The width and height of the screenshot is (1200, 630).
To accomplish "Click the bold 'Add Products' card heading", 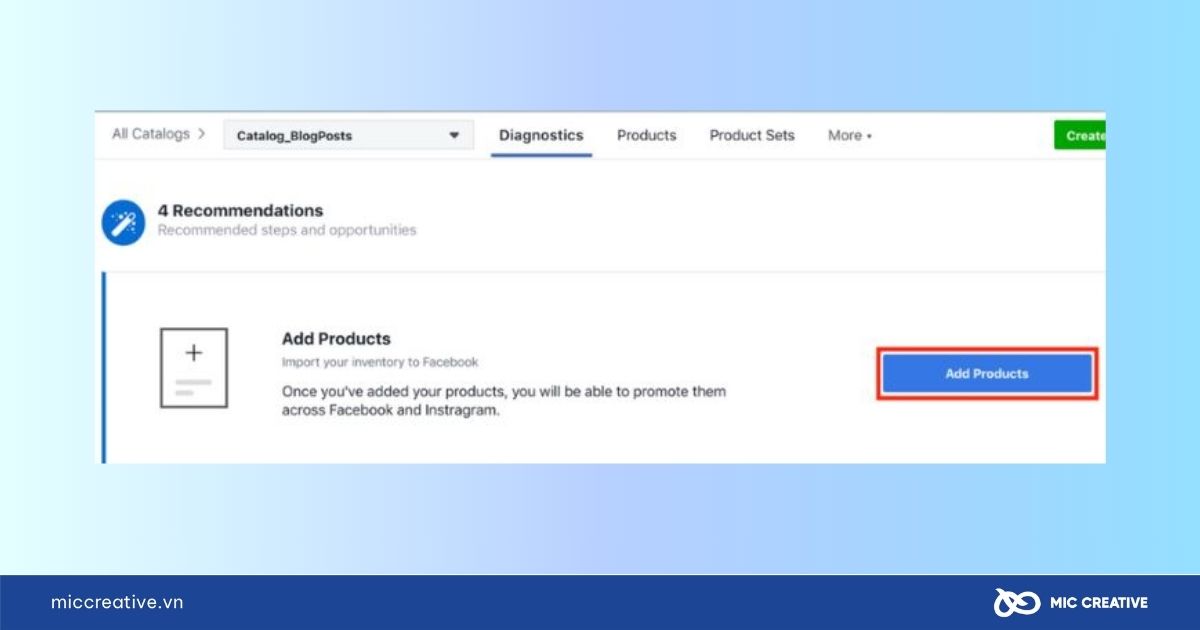I will (336, 339).
